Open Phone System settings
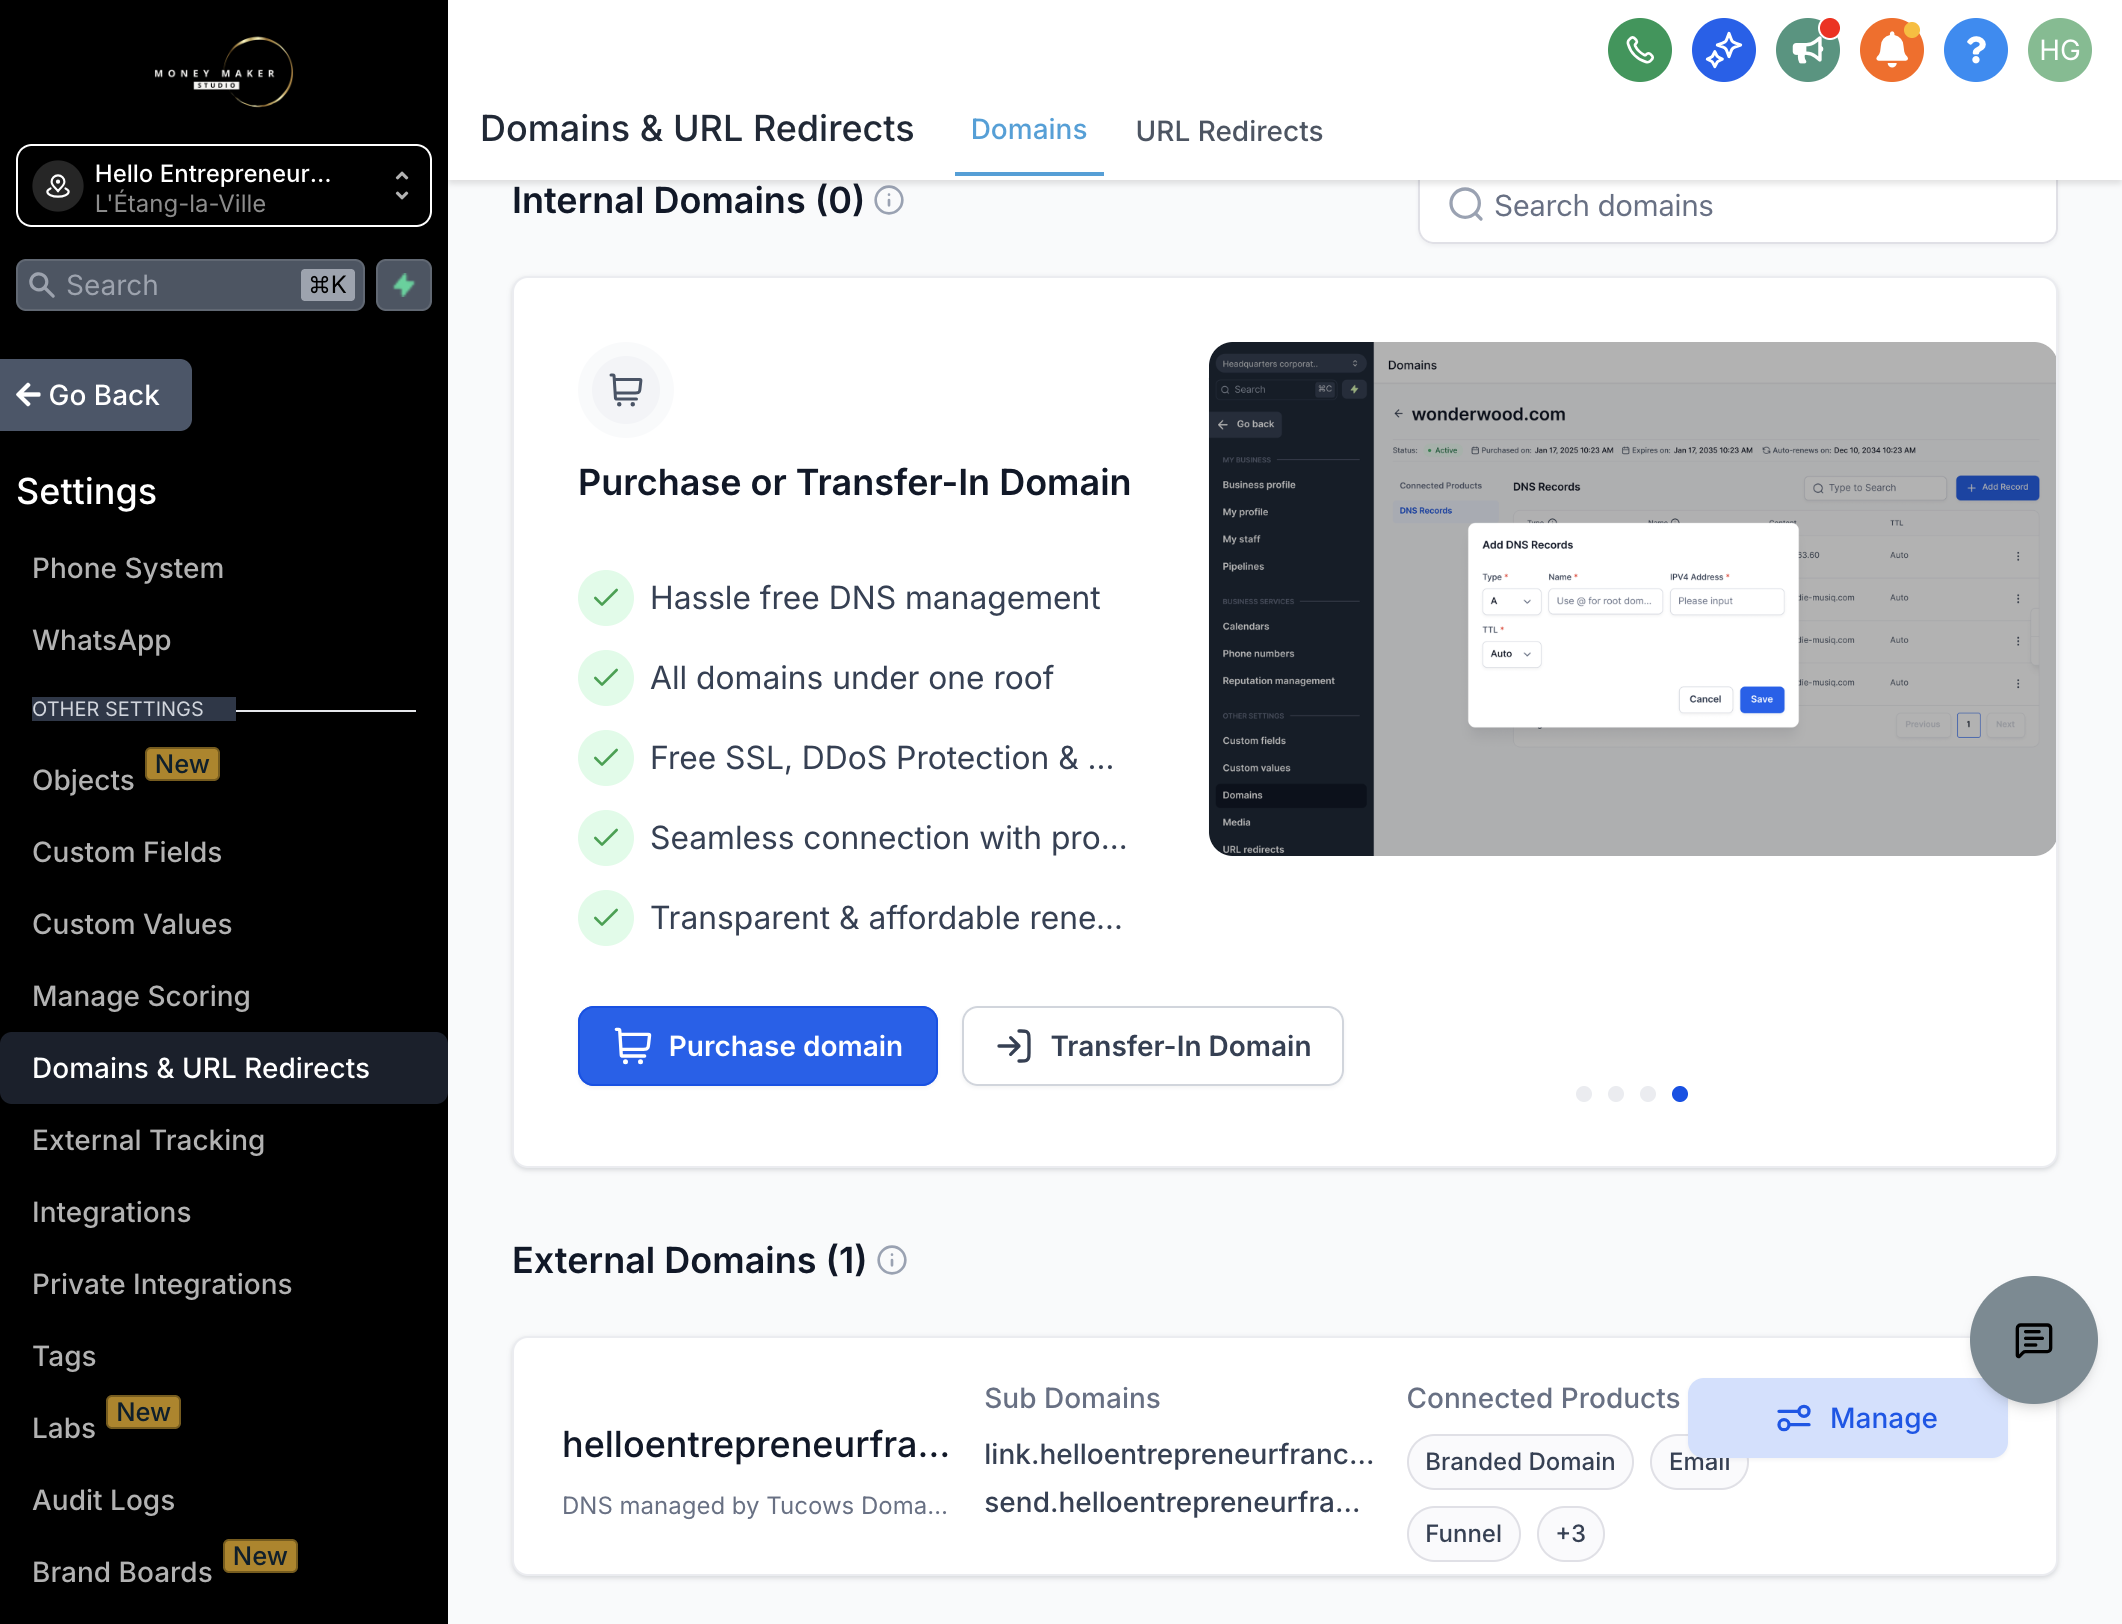This screenshot has width=2122, height=1624. click(128, 568)
